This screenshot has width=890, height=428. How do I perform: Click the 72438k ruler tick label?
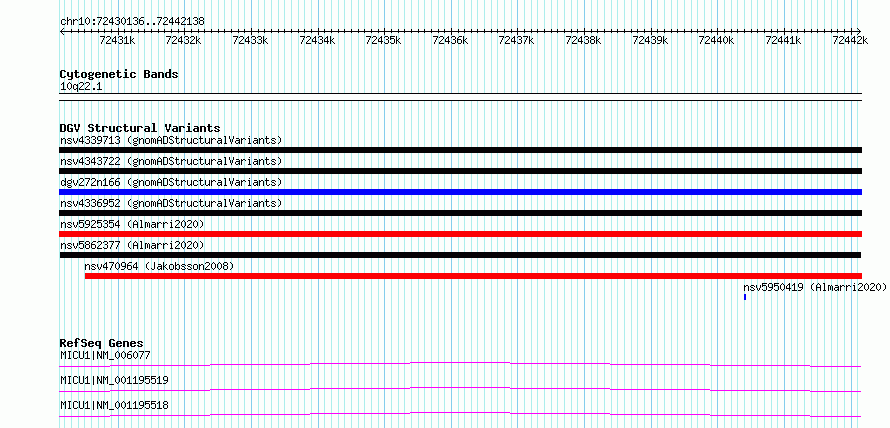pos(583,40)
